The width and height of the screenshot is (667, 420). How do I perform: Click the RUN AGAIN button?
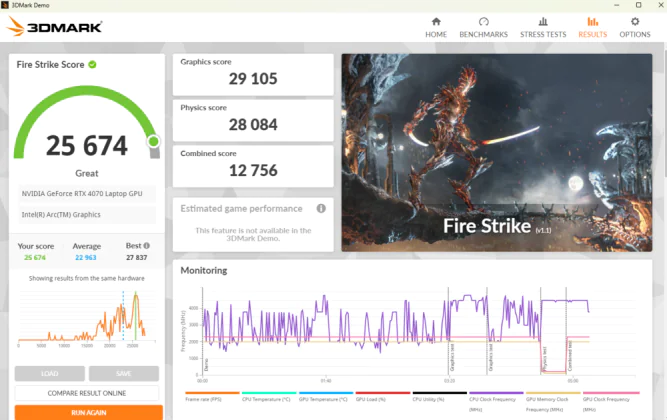(x=88, y=412)
